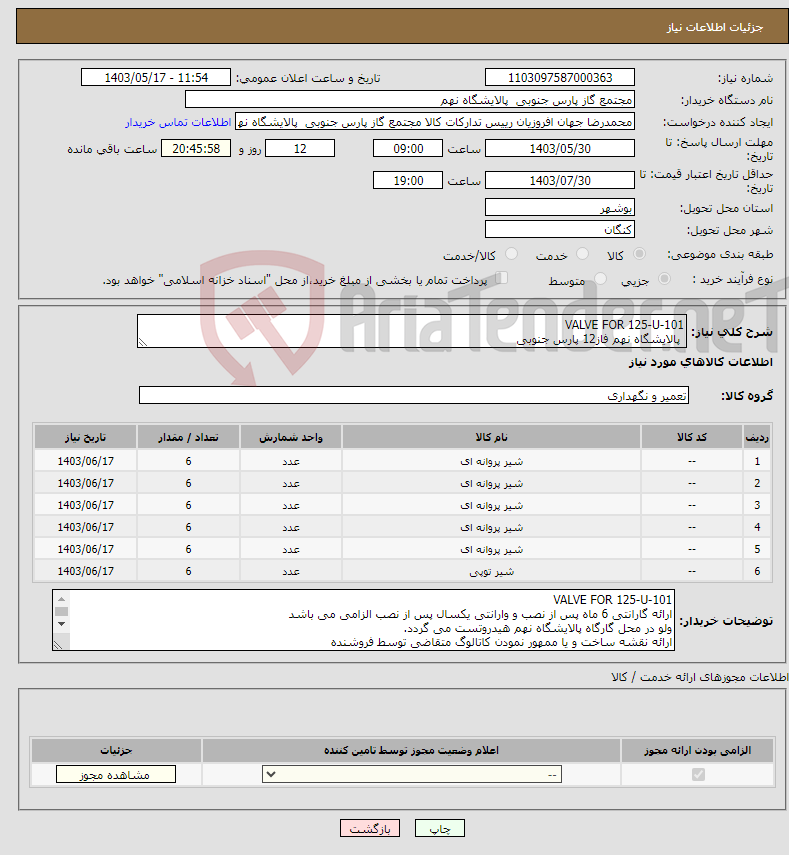Select the خدمت radio button
The image size is (789, 855).
click(582, 254)
